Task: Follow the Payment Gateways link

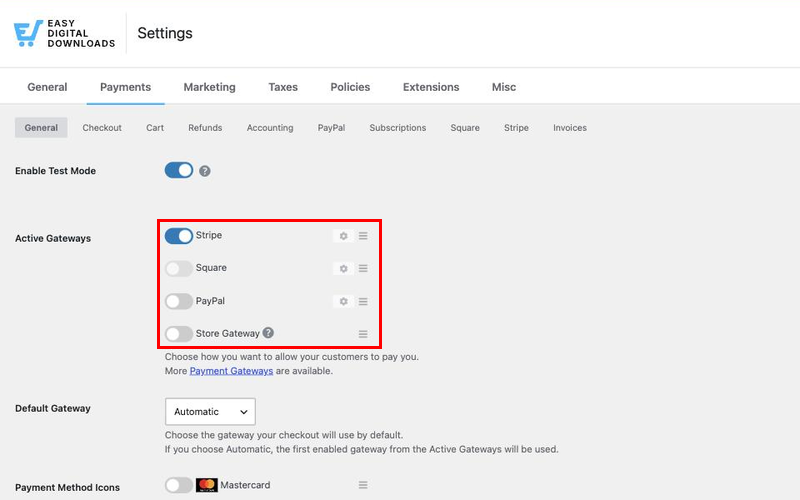Action: coord(231,371)
